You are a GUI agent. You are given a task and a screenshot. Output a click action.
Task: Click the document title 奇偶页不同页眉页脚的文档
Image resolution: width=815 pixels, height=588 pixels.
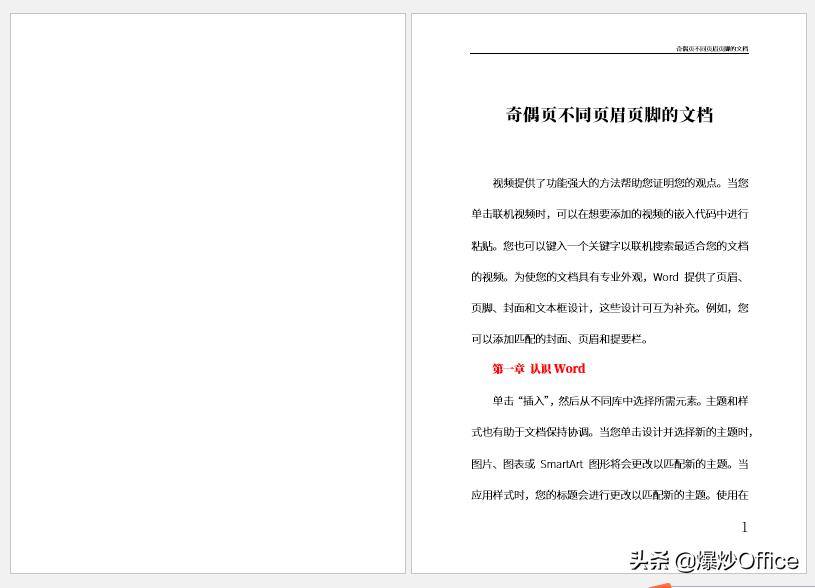click(609, 114)
